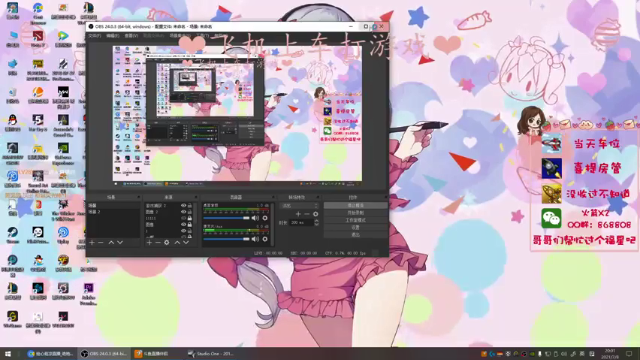This screenshot has height=360, width=640.
Task: Adjust the Mic/Aux volume slider
Action: (226, 239)
